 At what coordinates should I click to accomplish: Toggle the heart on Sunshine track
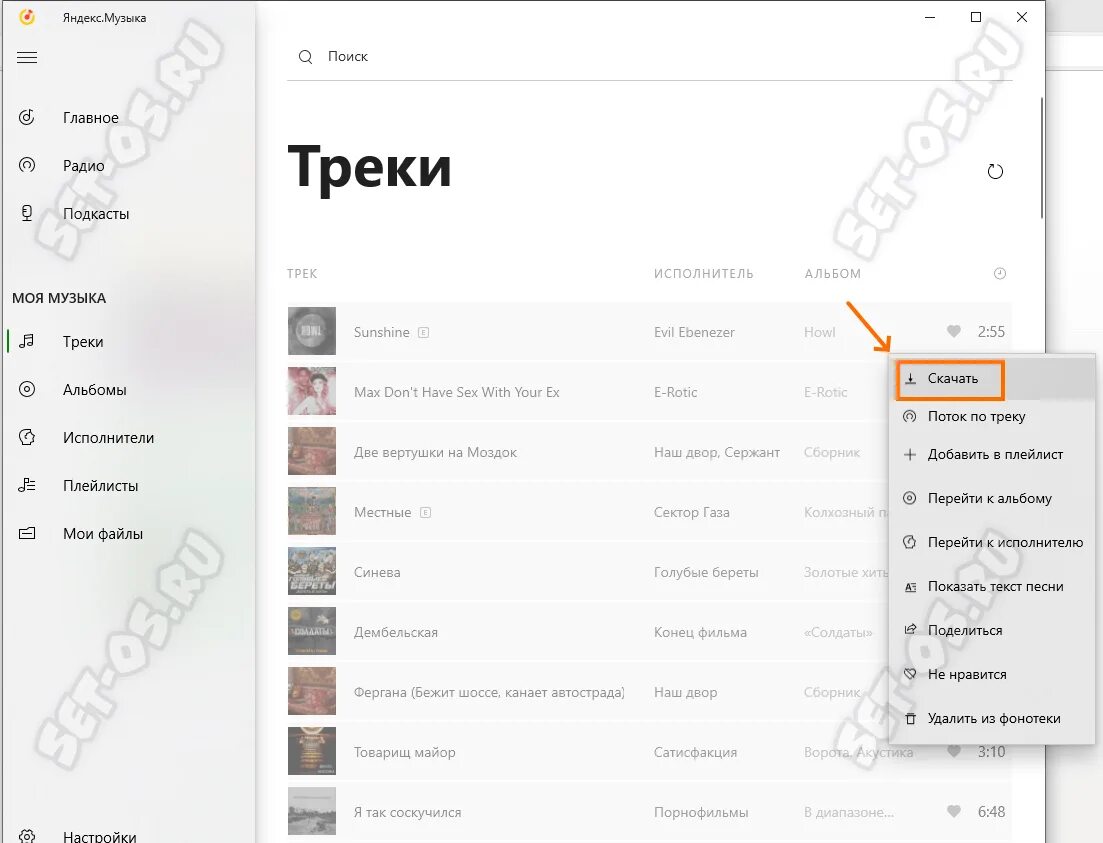point(953,331)
